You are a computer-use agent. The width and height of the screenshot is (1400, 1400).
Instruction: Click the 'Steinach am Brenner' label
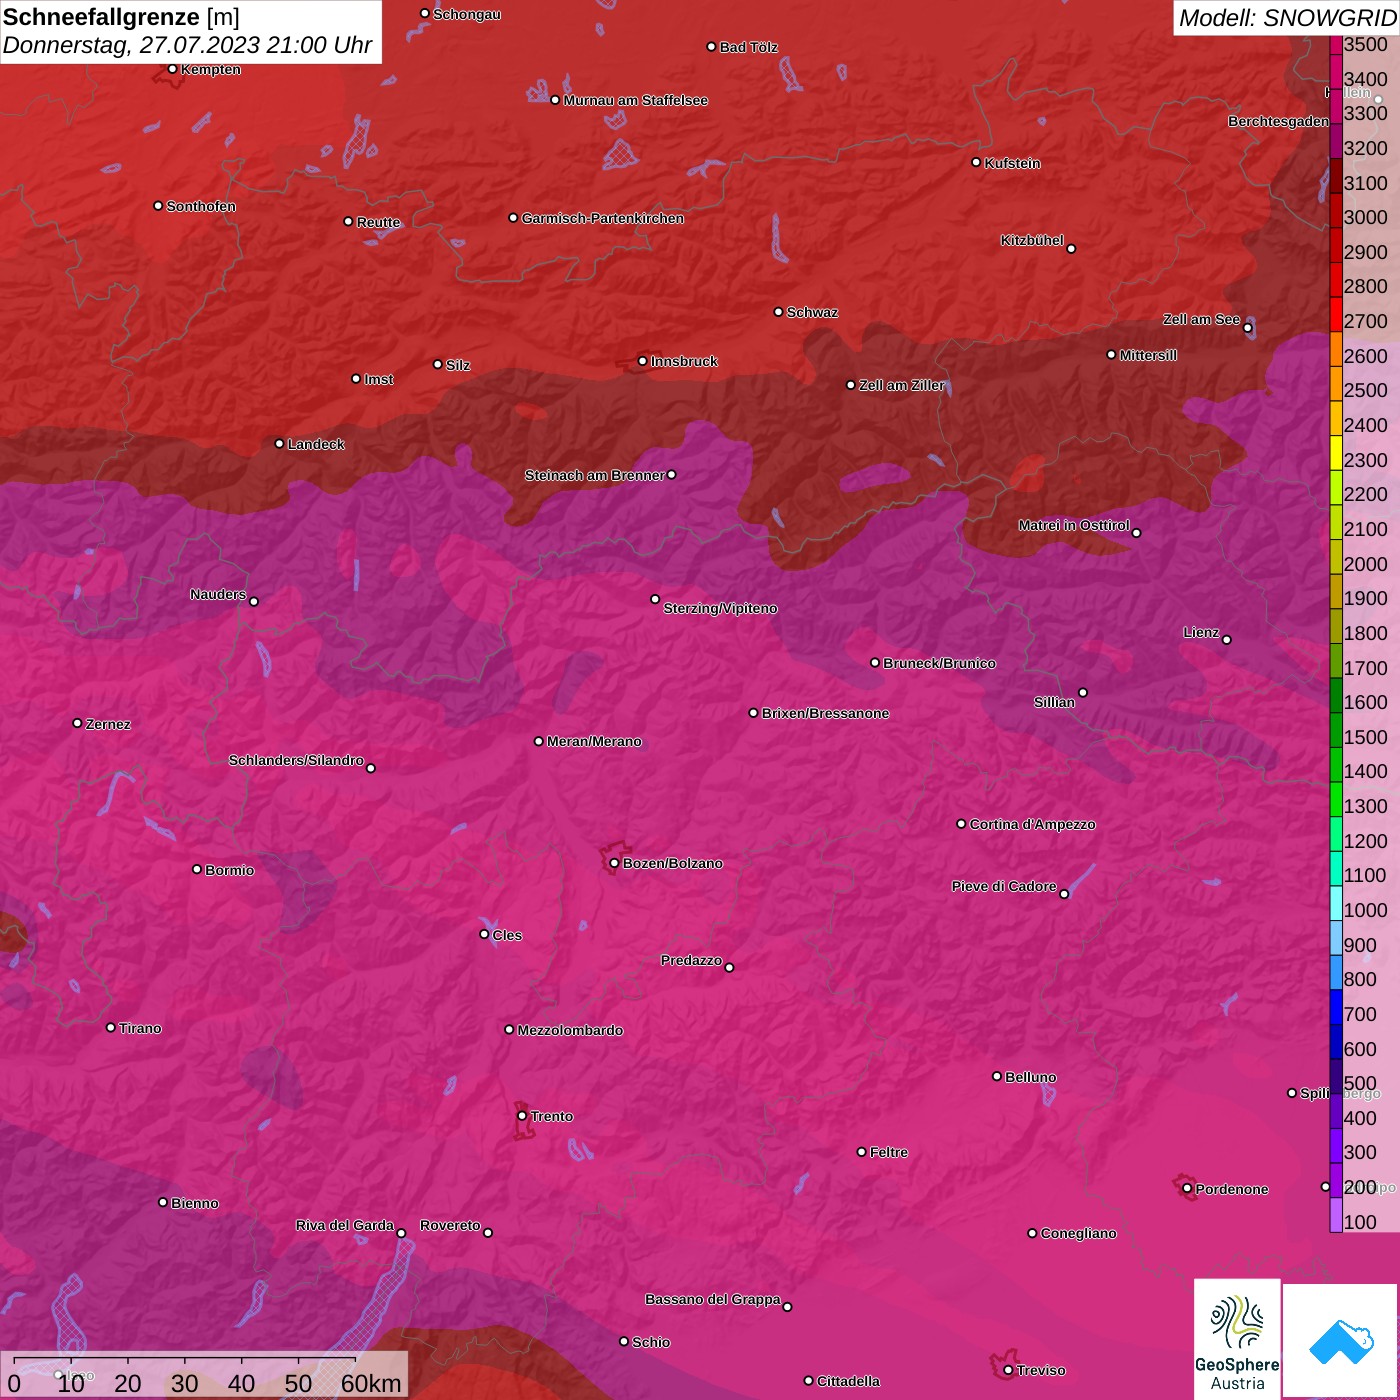click(594, 475)
